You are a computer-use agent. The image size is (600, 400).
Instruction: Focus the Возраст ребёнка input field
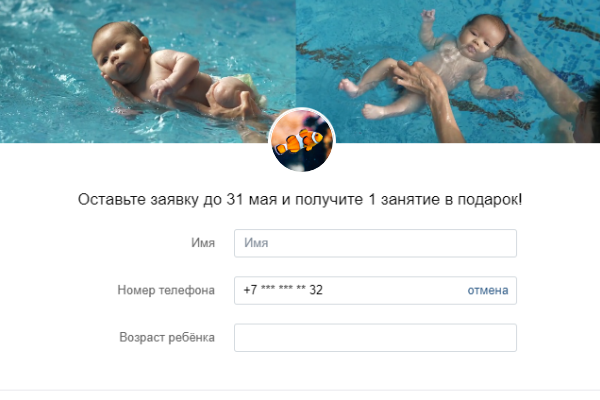click(375, 338)
